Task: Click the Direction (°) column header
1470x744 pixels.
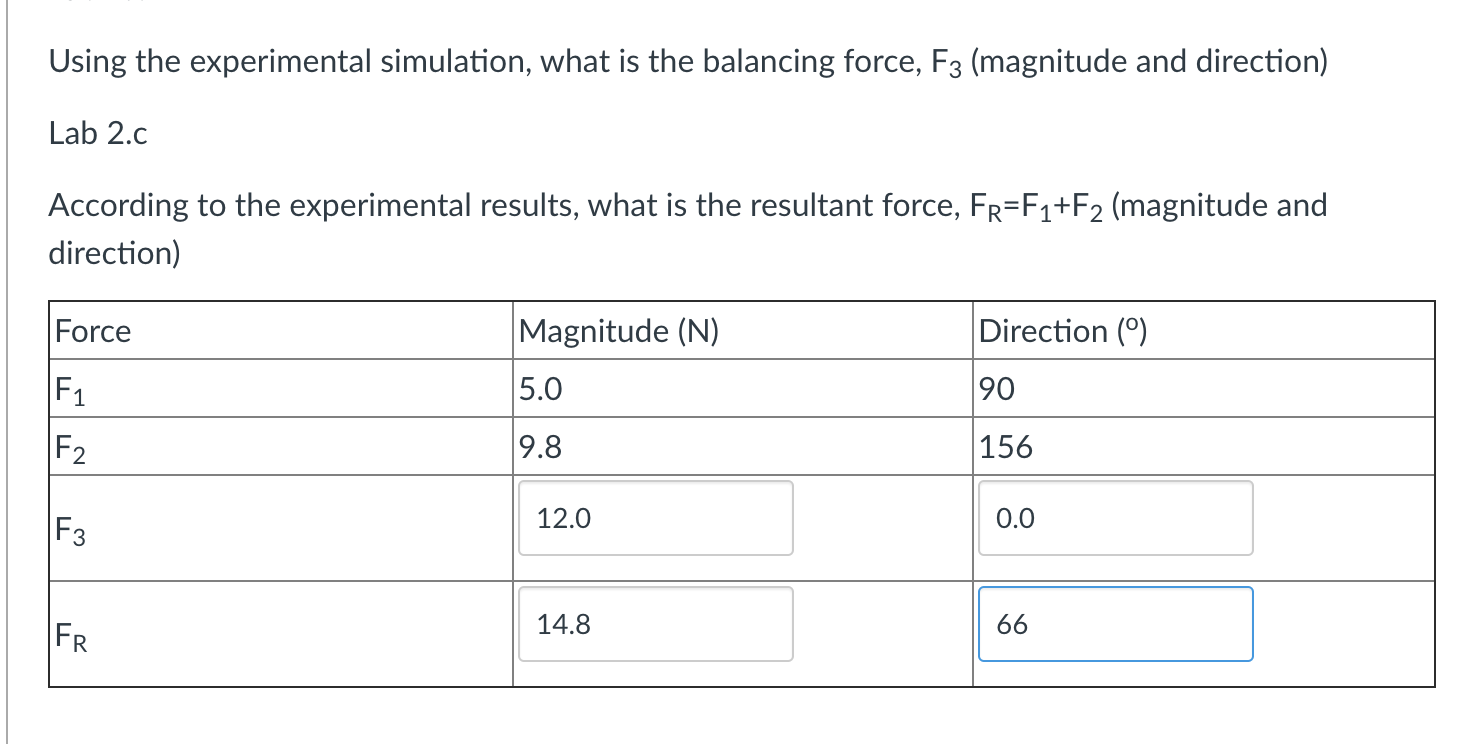Action: point(1062,331)
